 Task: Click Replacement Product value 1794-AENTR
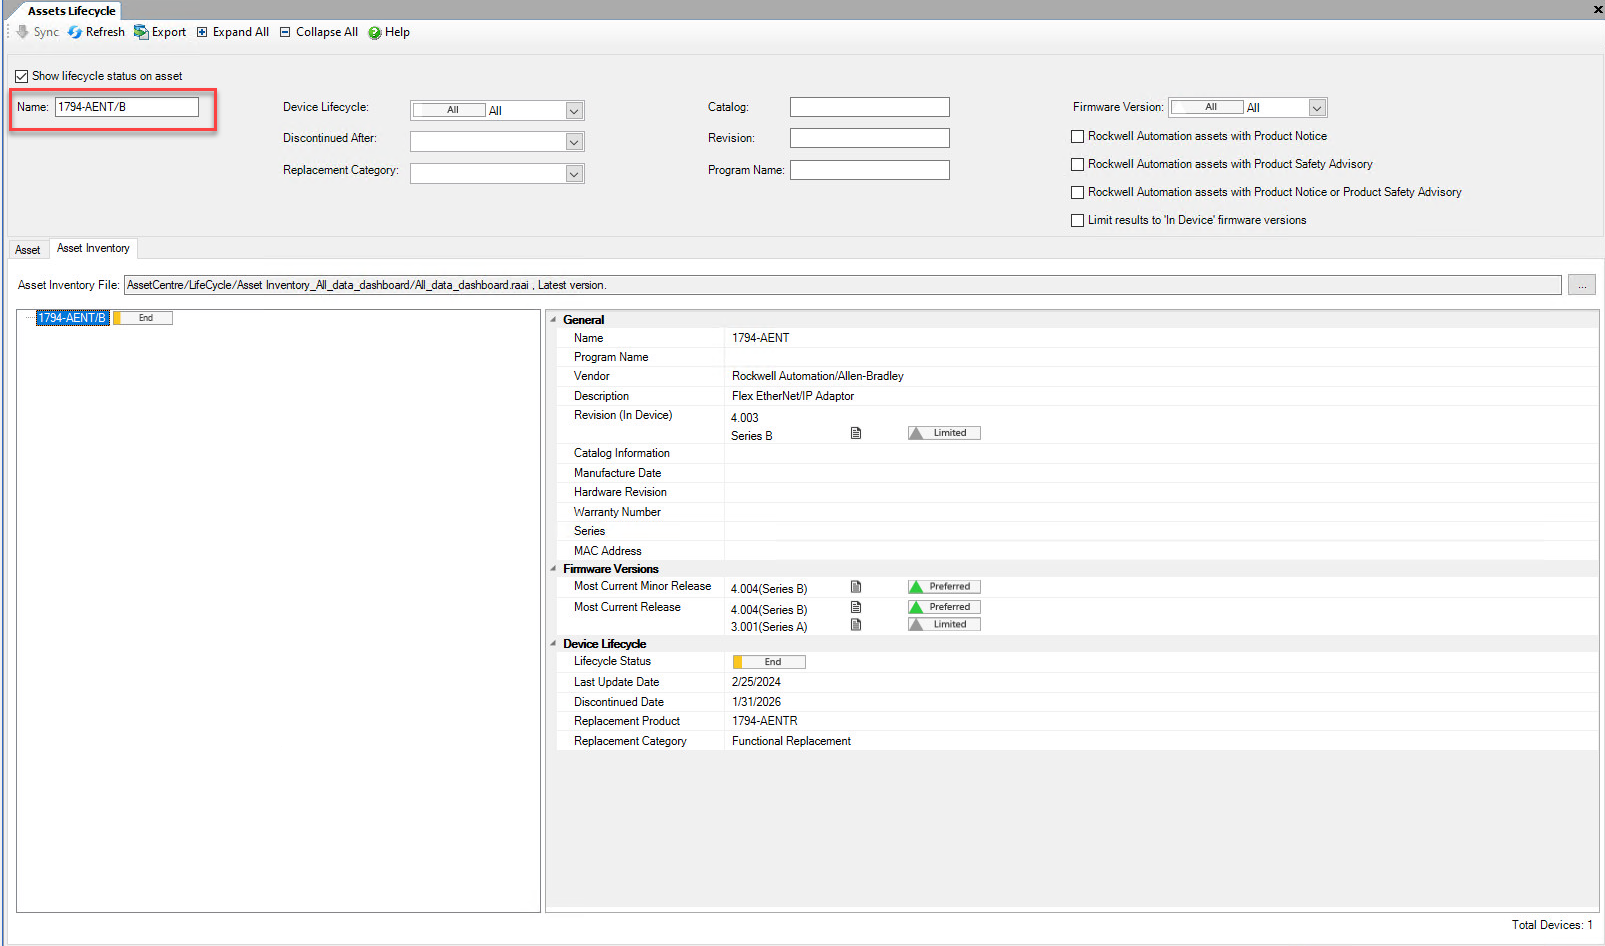click(765, 721)
